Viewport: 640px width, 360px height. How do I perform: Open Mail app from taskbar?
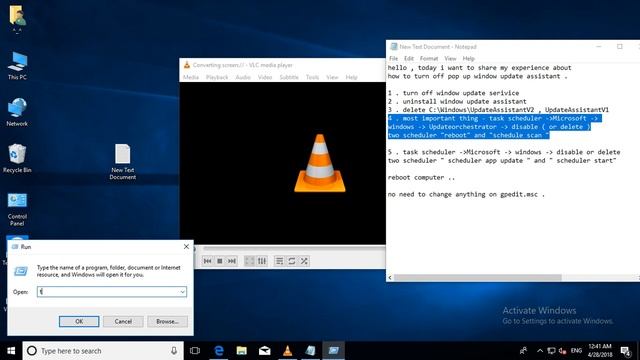(x=264, y=351)
